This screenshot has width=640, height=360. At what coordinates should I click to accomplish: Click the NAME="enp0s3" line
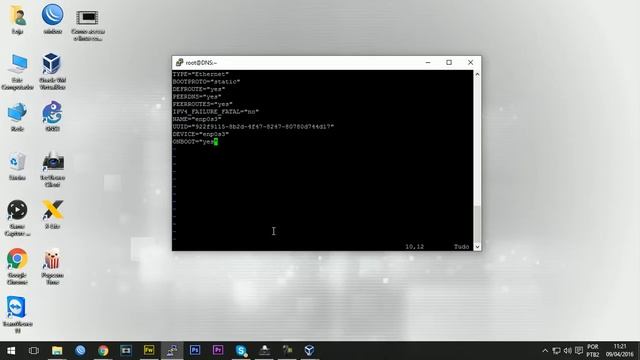[197, 119]
